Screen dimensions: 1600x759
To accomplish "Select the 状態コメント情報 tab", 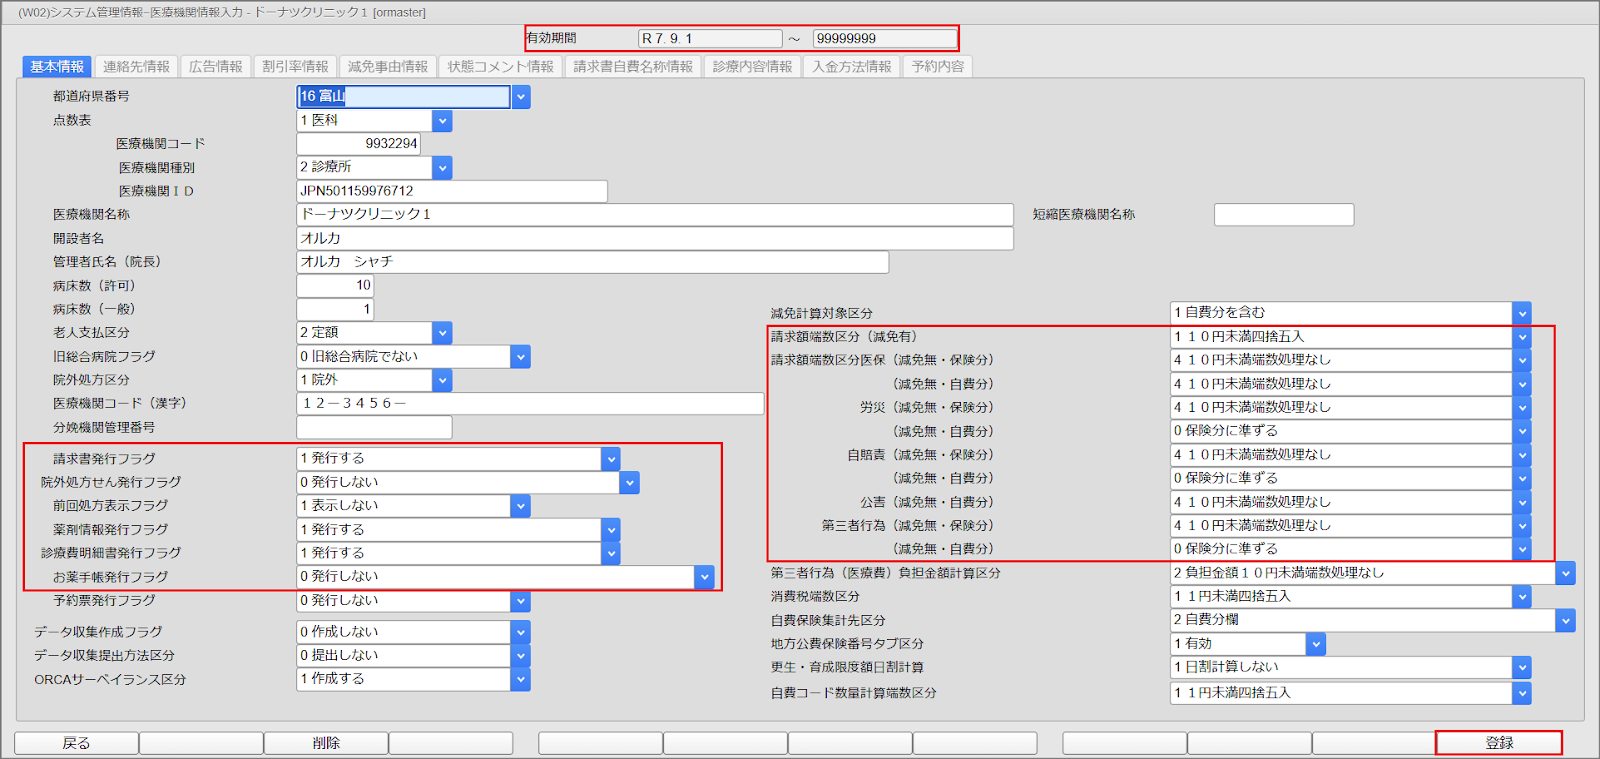I will pos(500,67).
